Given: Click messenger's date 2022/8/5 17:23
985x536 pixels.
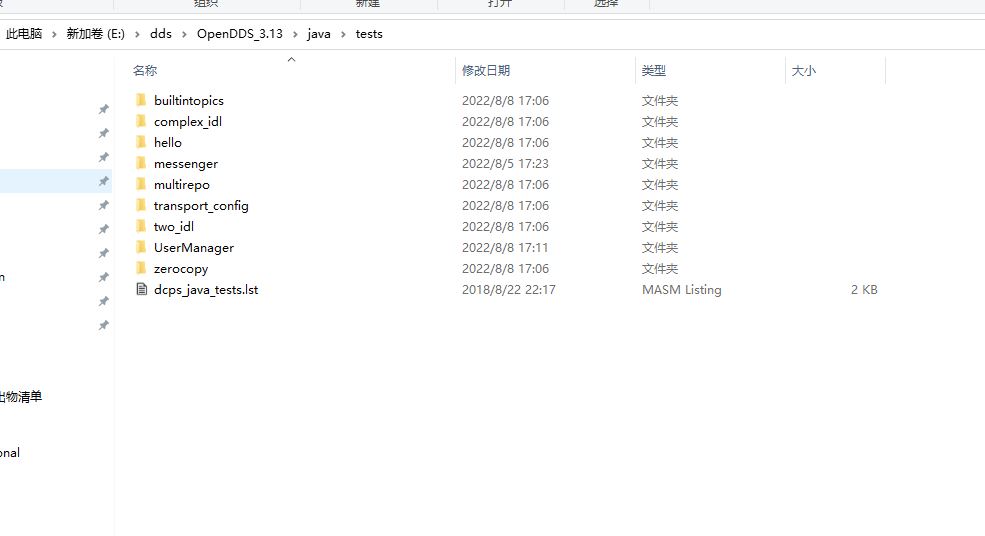Looking at the screenshot, I should click(505, 163).
